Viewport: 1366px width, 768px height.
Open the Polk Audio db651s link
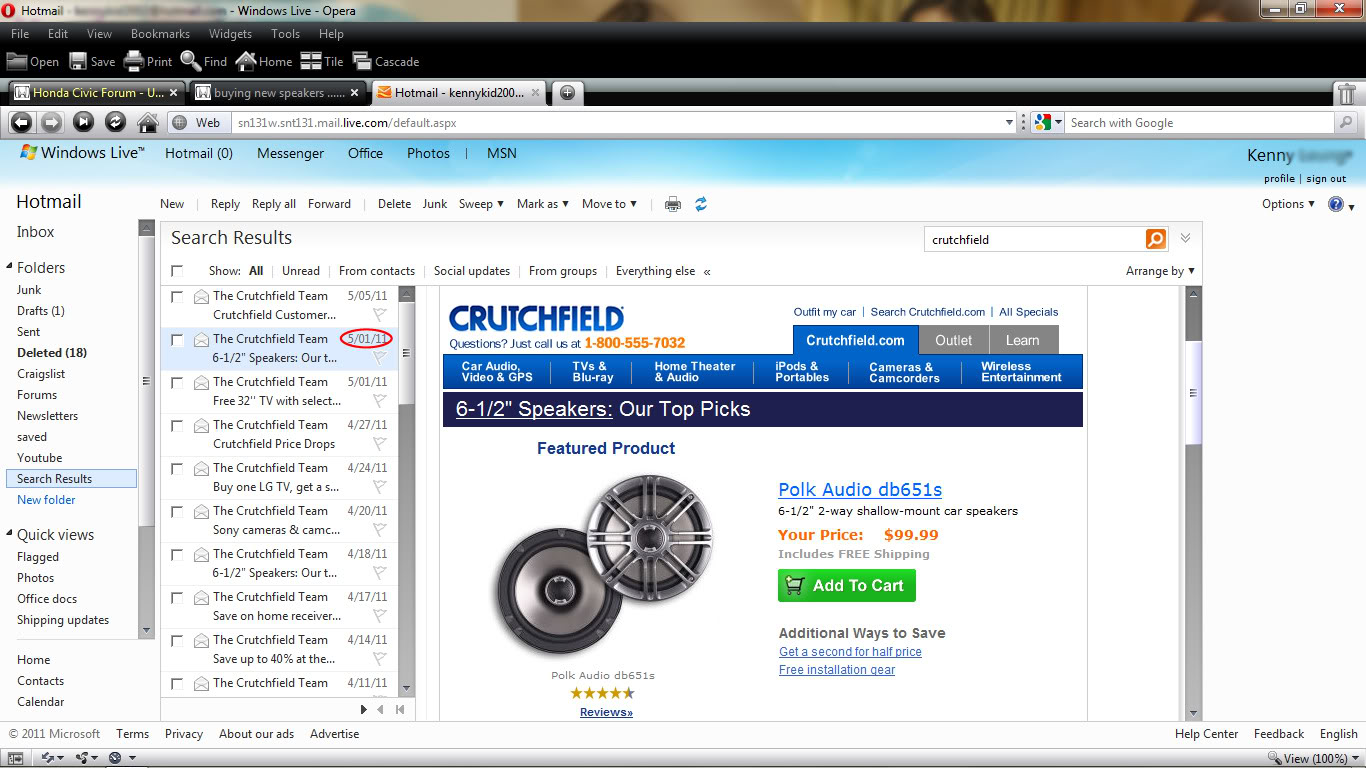860,490
